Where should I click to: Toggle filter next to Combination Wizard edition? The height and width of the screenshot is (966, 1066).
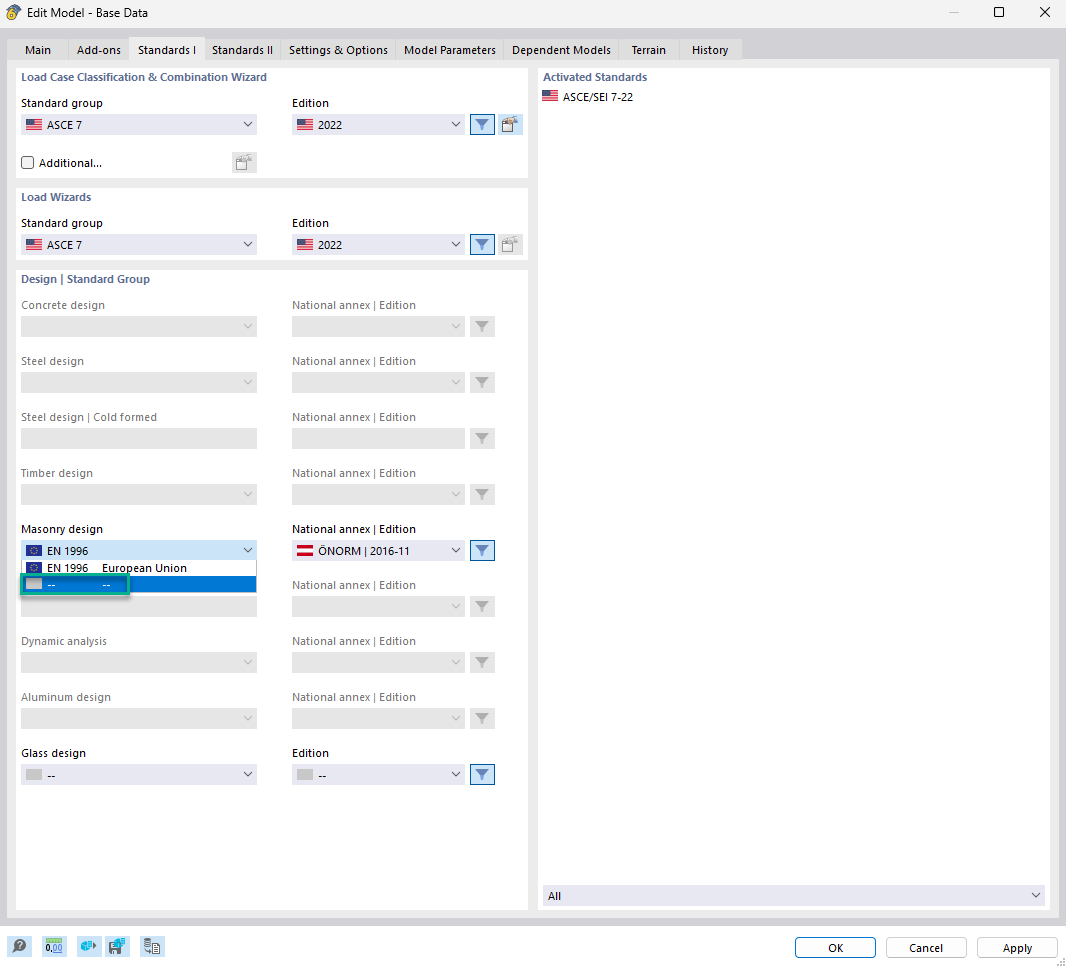[x=482, y=124]
